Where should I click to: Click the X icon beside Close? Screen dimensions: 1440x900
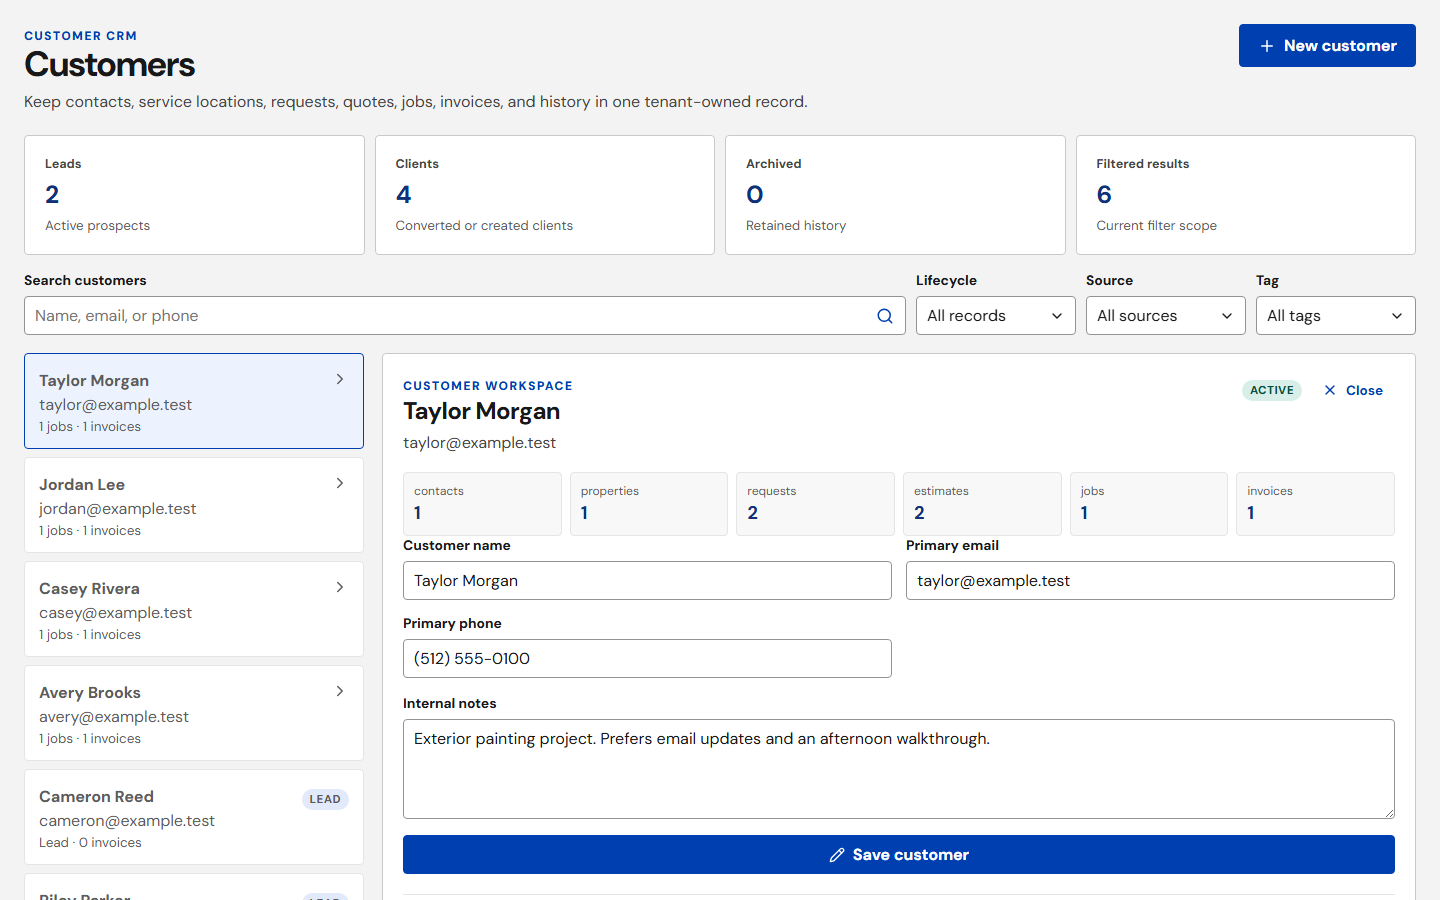pos(1330,390)
